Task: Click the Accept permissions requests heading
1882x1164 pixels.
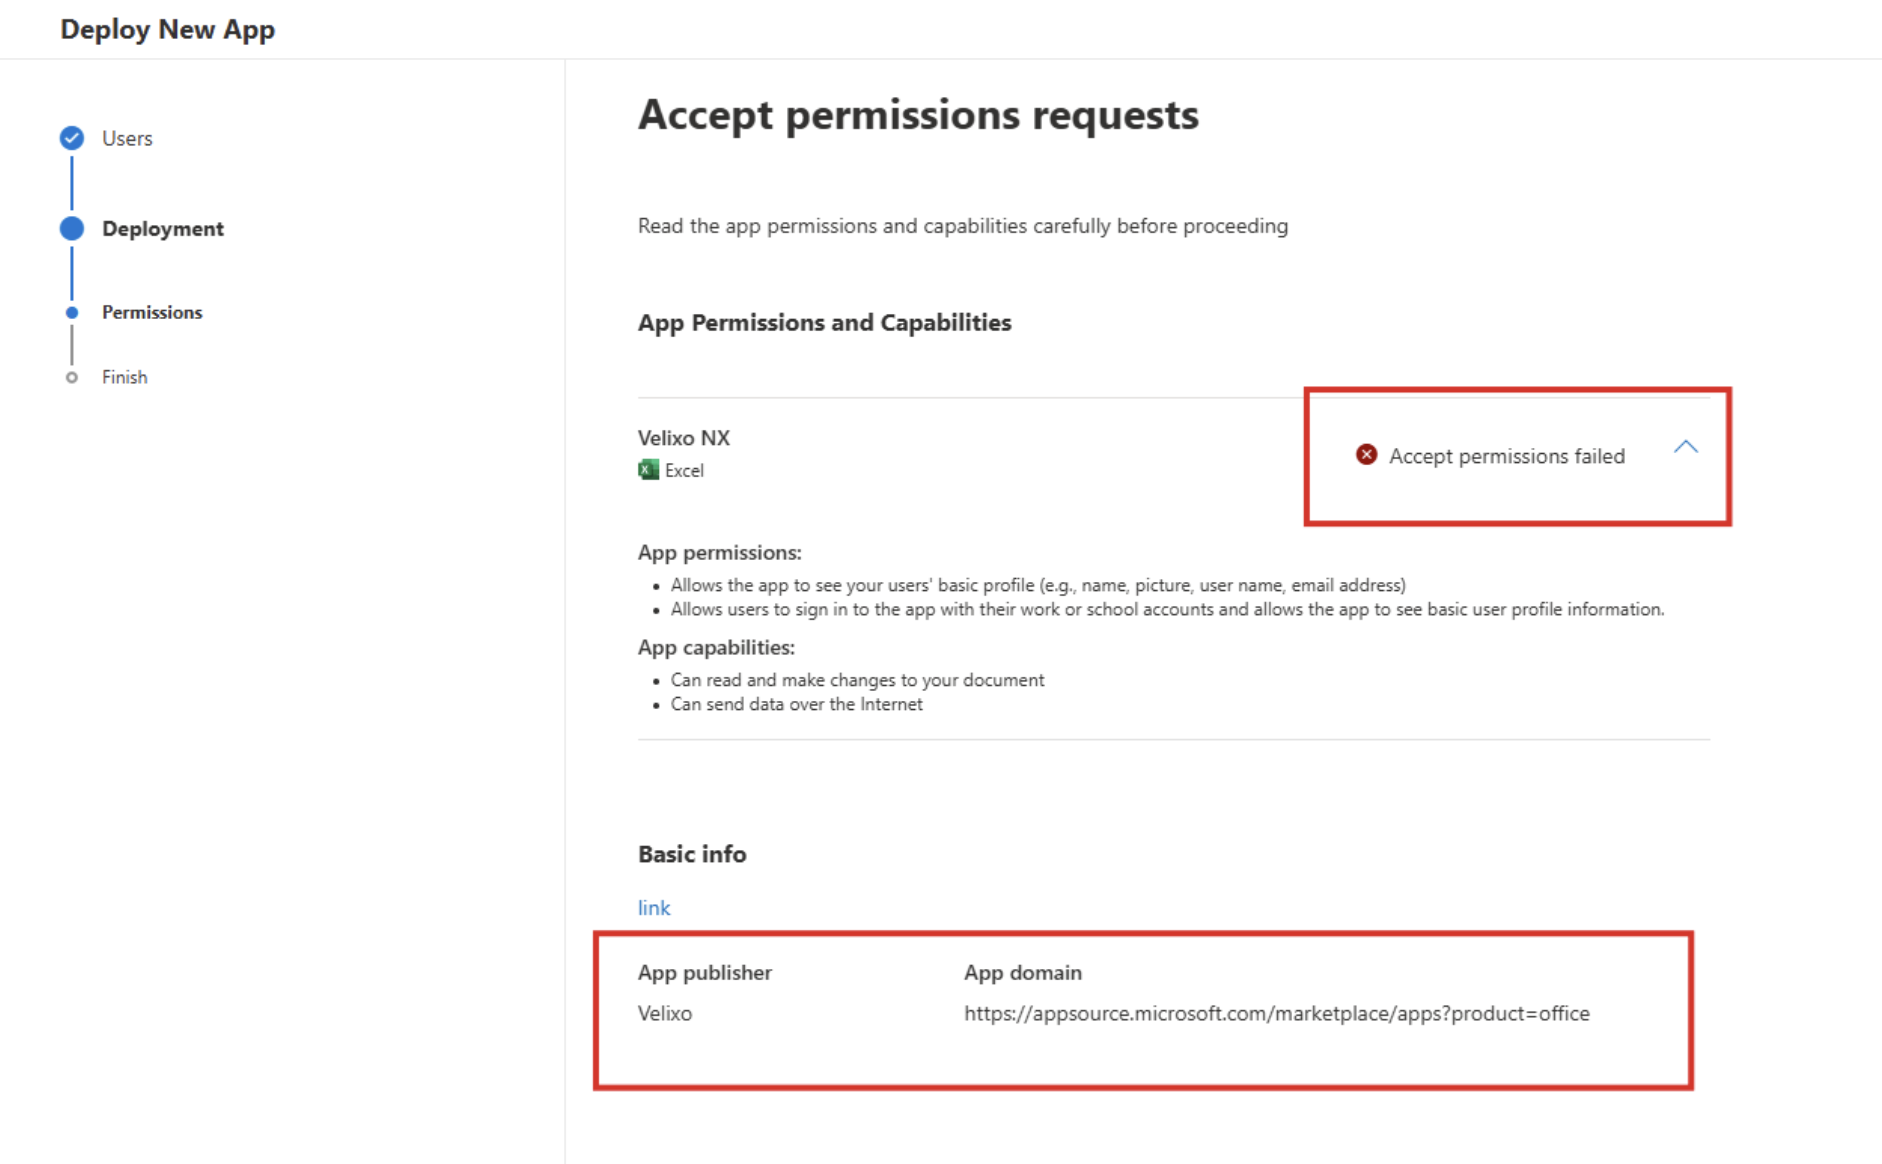Action: tap(918, 115)
